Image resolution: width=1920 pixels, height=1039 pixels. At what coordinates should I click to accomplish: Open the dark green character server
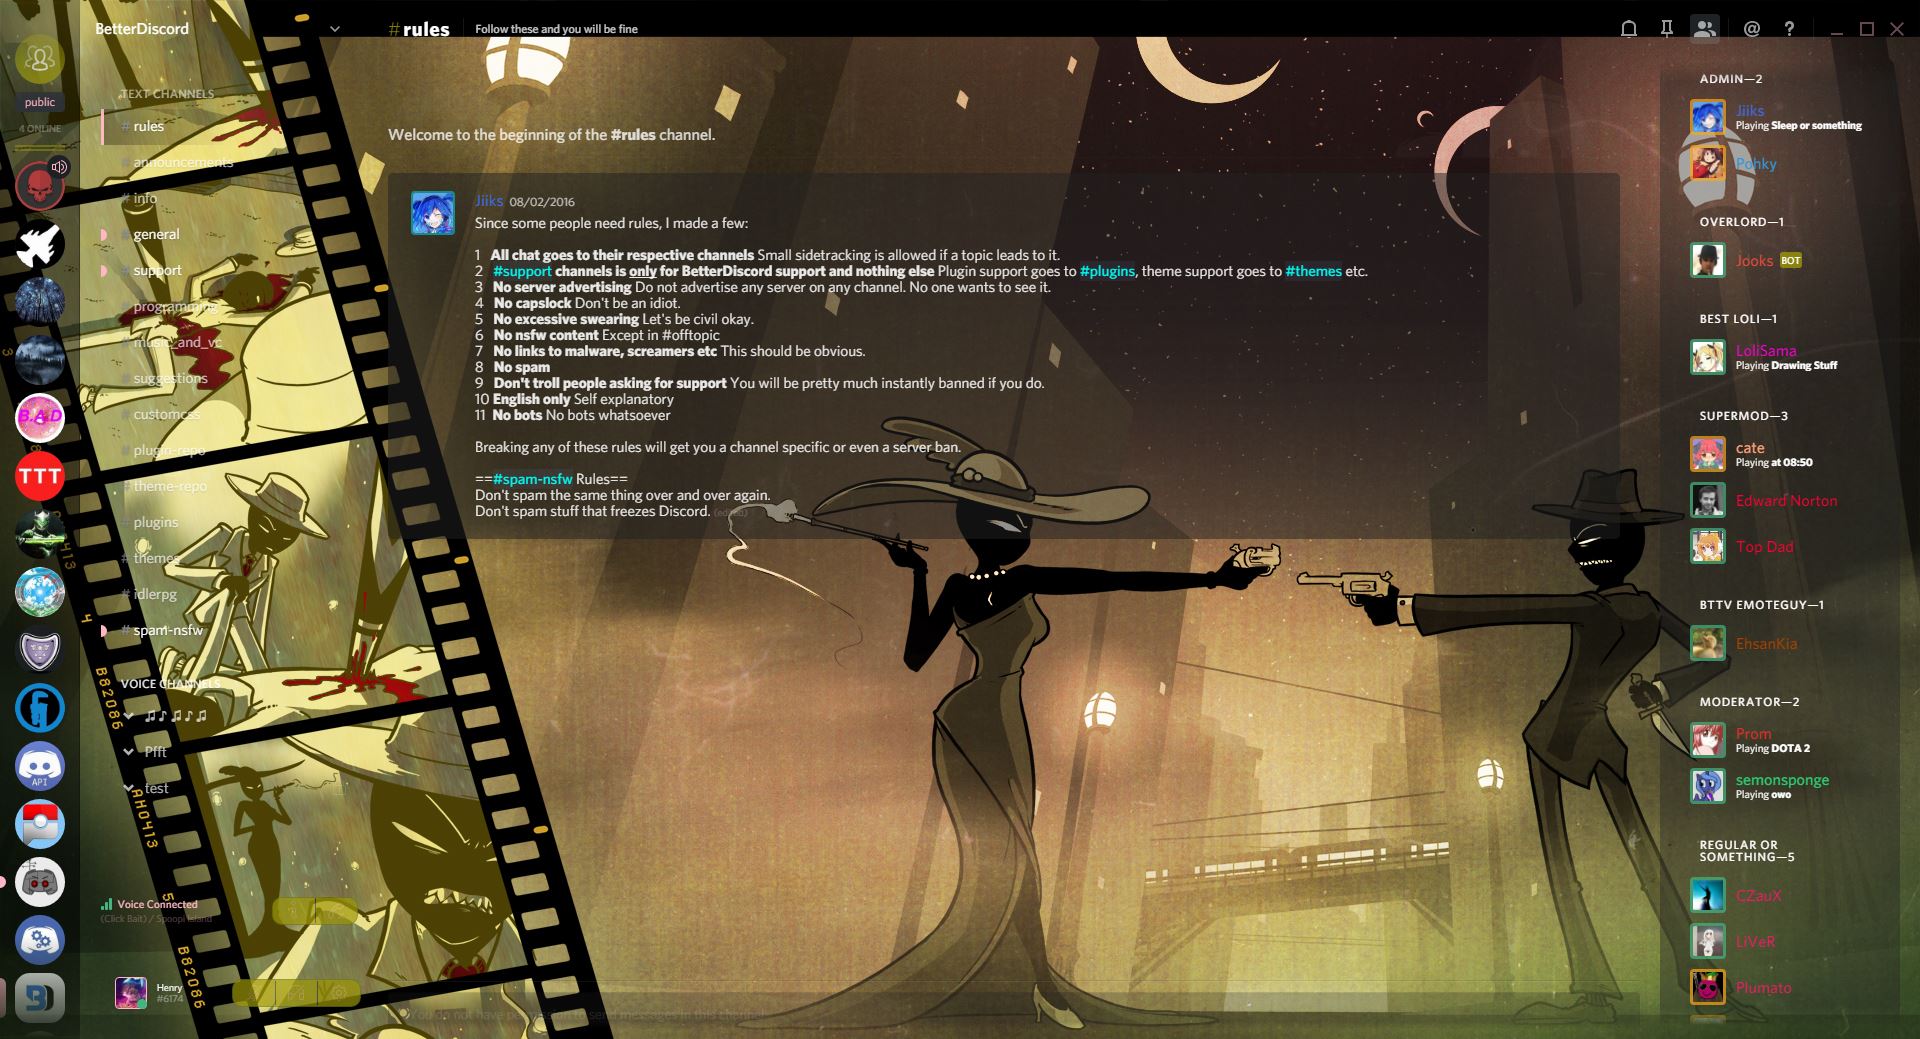40,534
